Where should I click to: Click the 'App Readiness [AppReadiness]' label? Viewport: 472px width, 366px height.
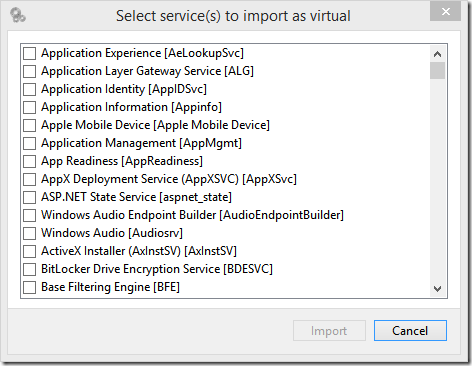coord(122,161)
